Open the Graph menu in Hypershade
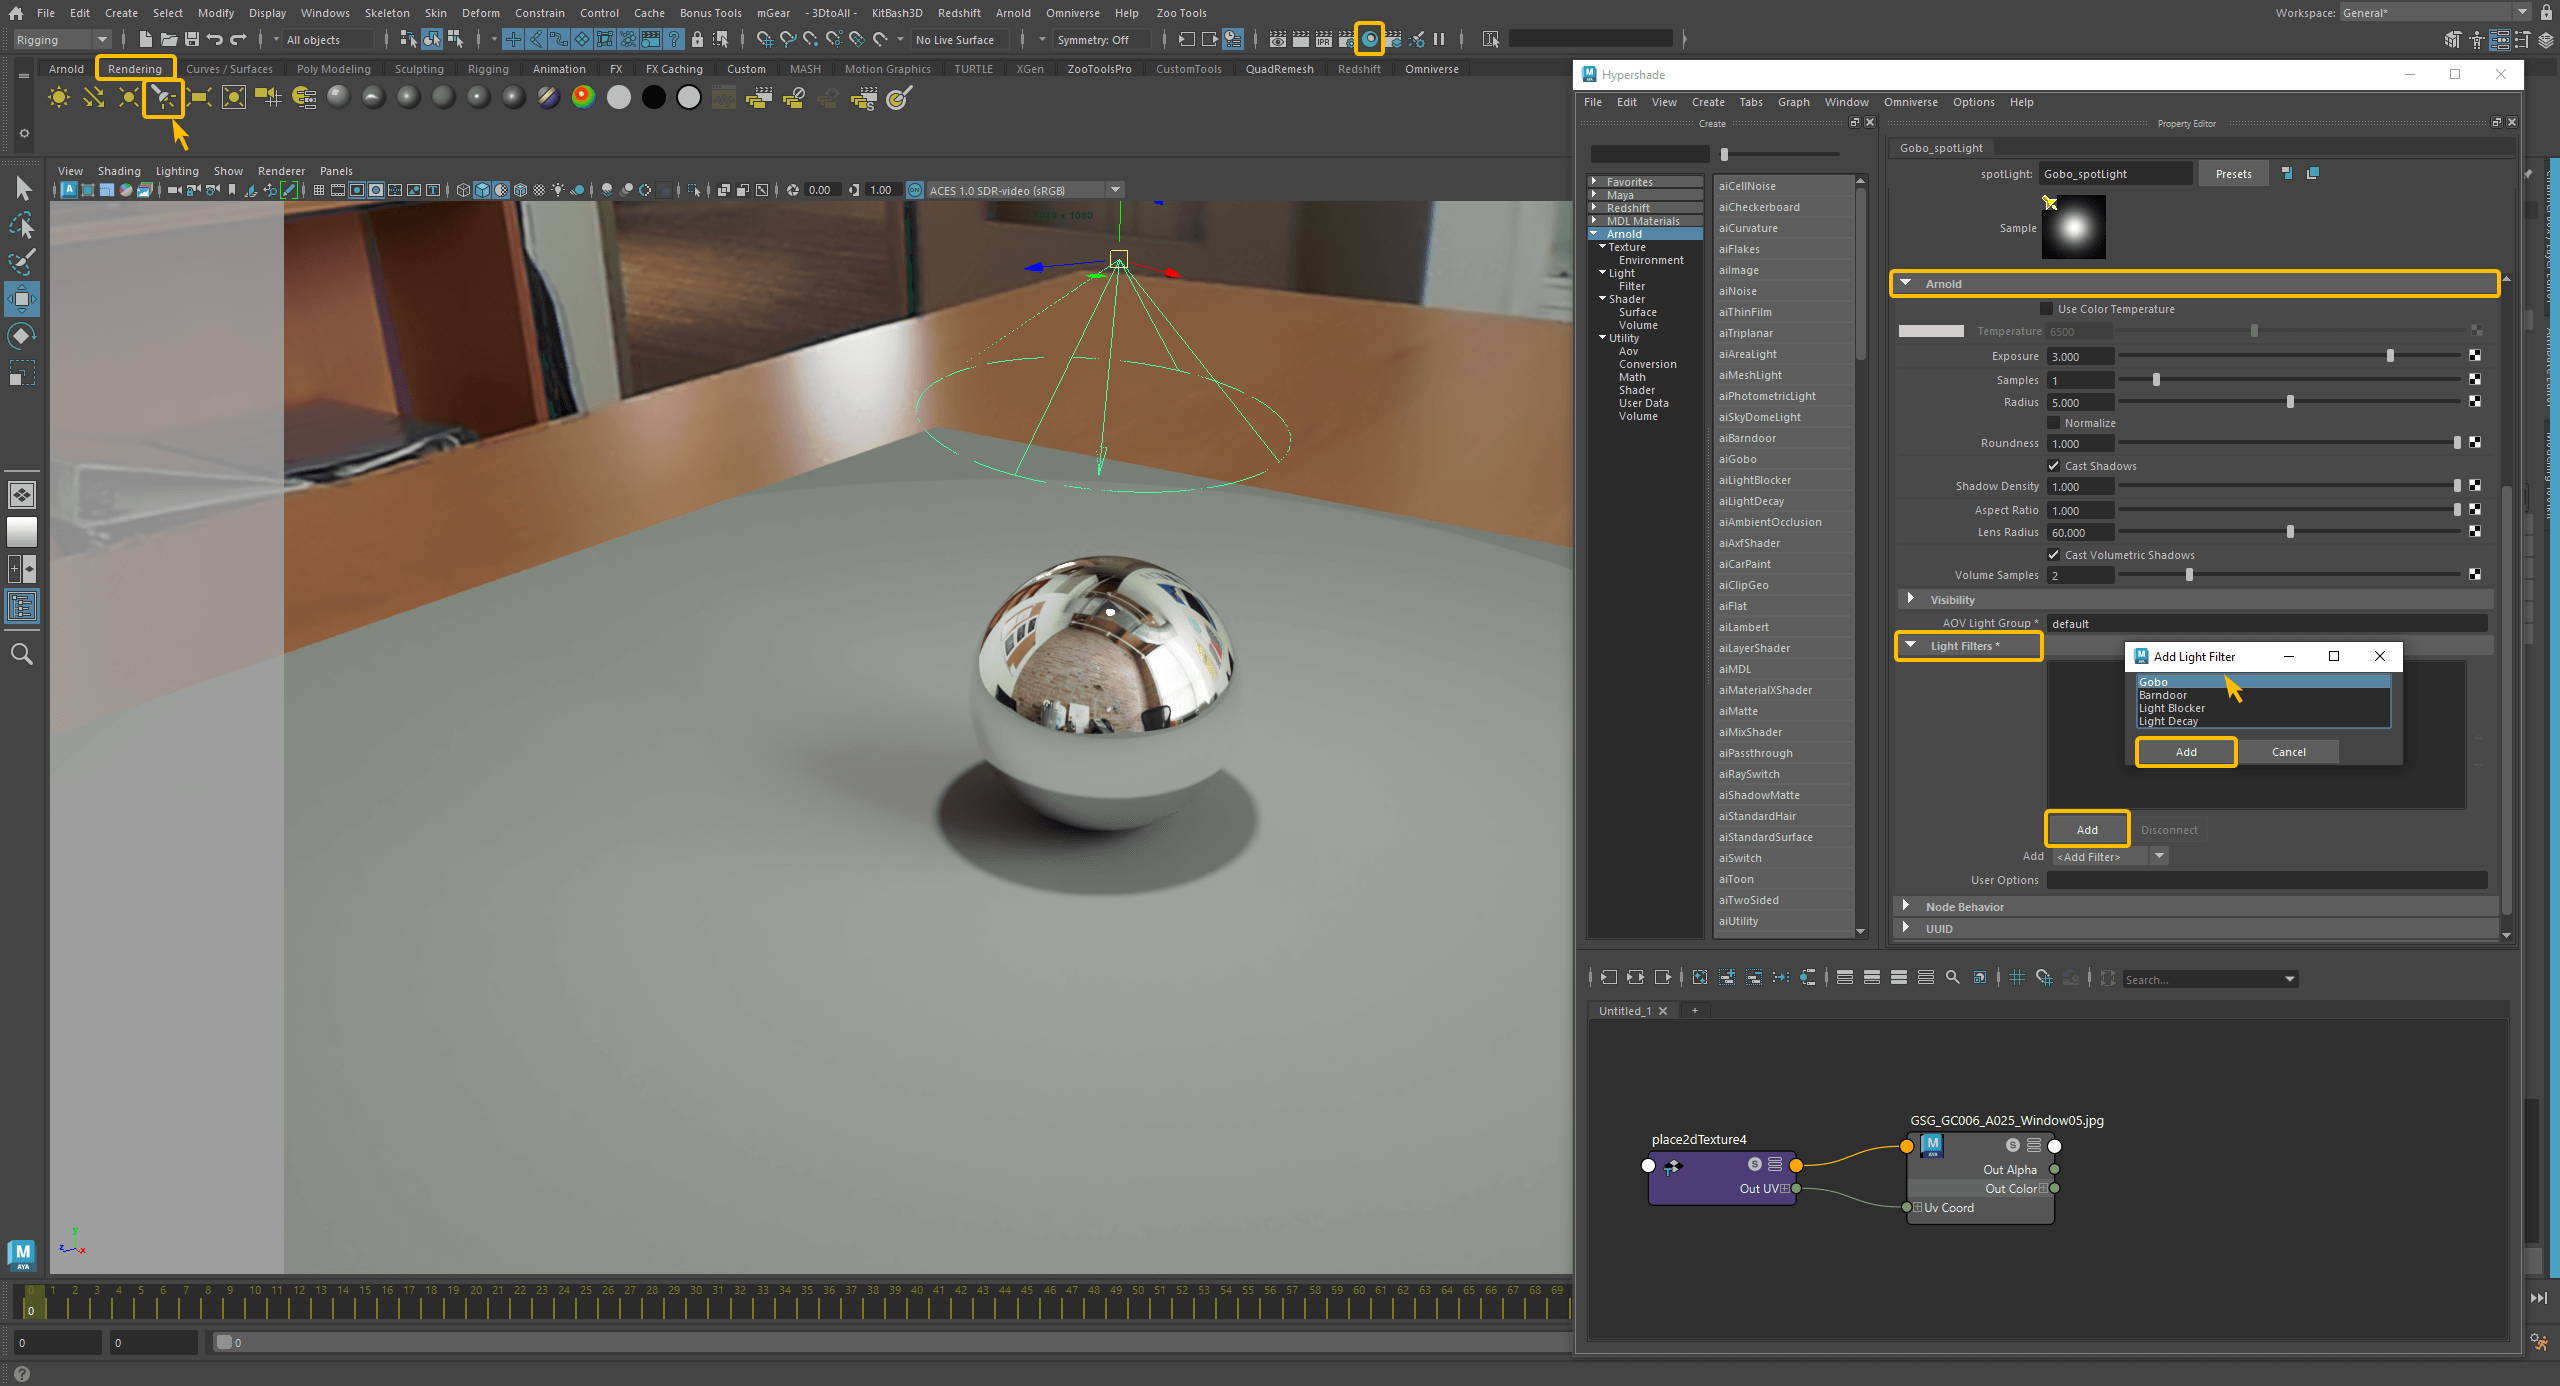The width and height of the screenshot is (2560, 1386). point(1793,102)
